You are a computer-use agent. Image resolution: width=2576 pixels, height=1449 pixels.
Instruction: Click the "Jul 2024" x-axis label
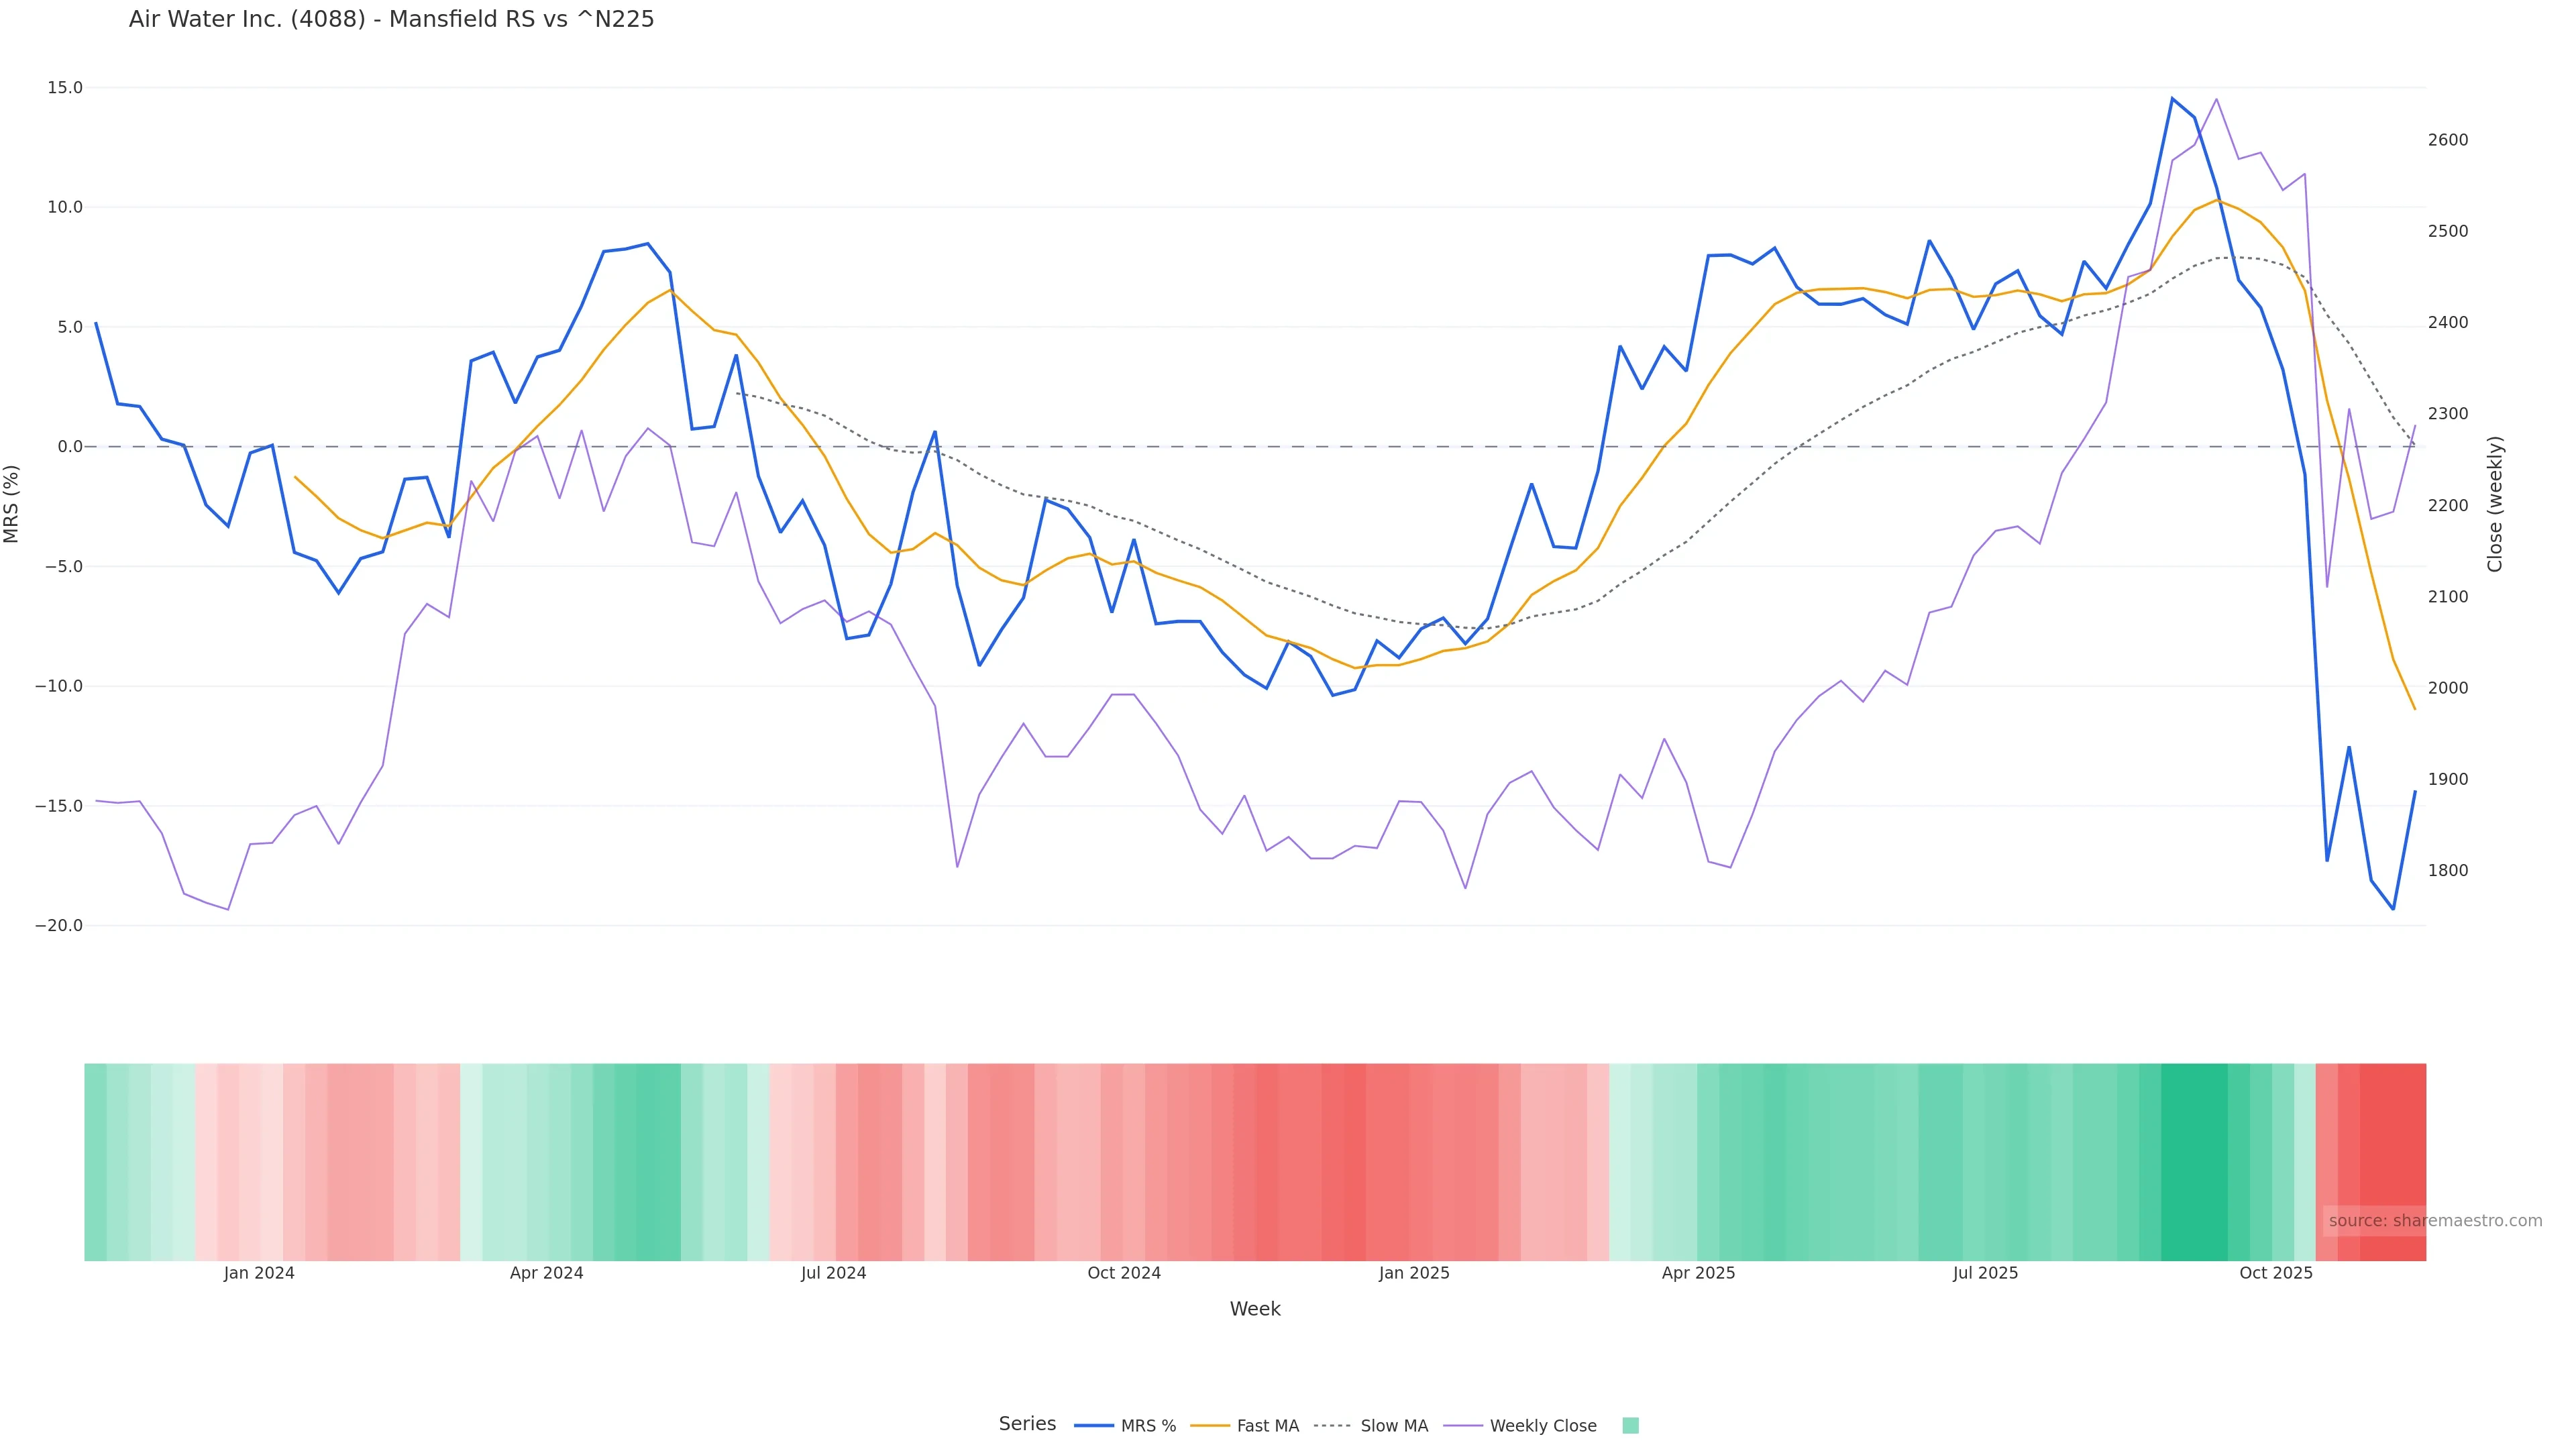[x=833, y=1273]
